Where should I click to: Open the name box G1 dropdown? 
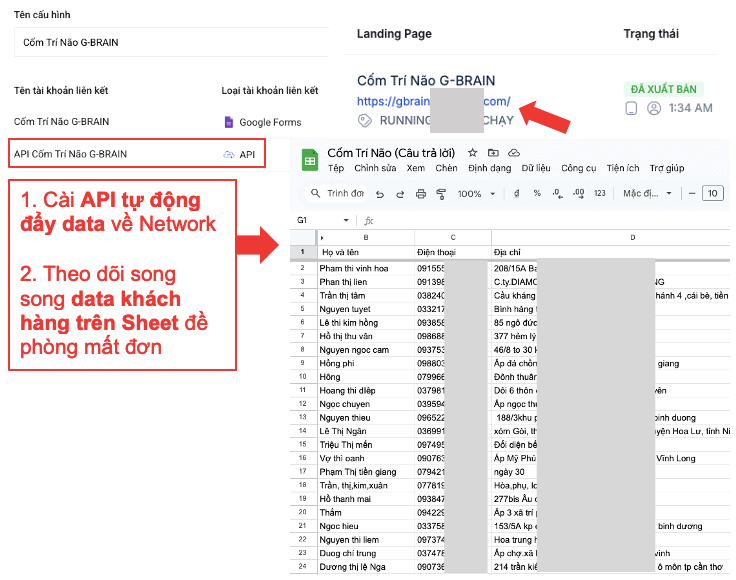click(x=346, y=220)
